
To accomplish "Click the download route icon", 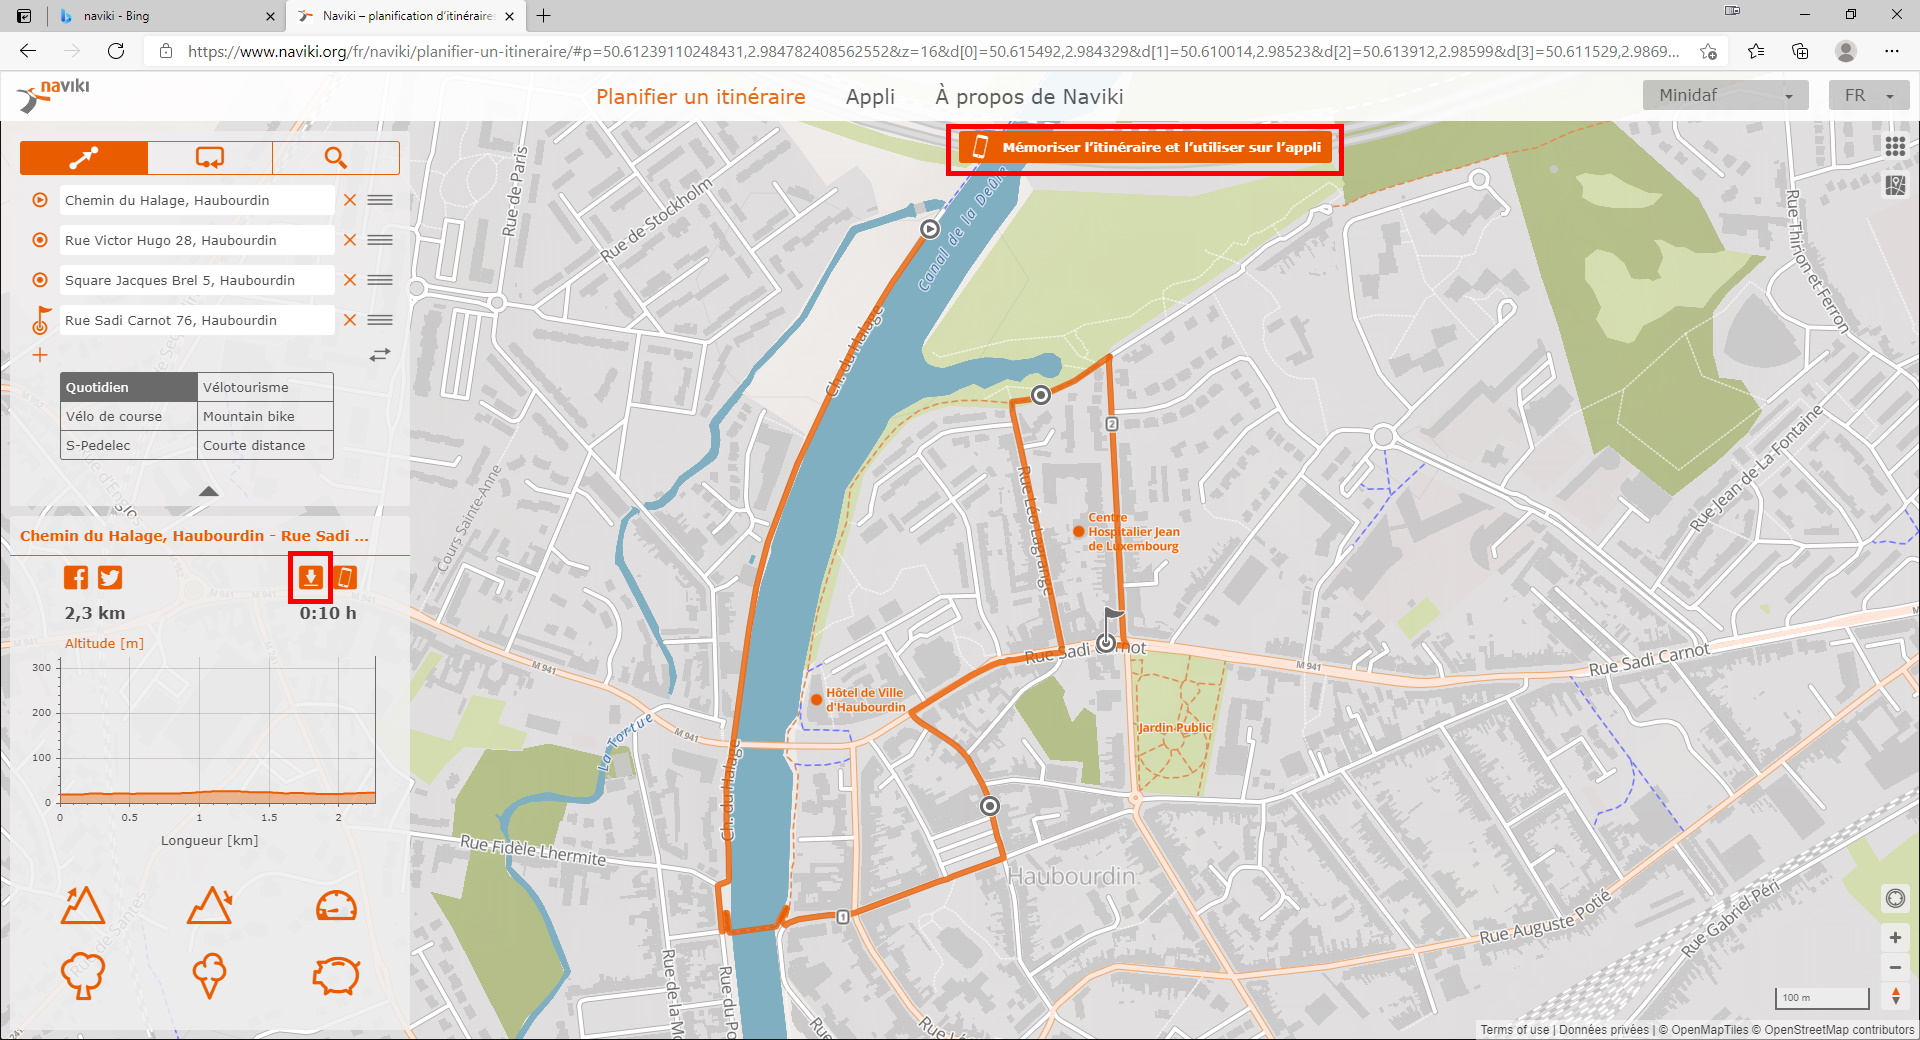I will tap(310, 577).
